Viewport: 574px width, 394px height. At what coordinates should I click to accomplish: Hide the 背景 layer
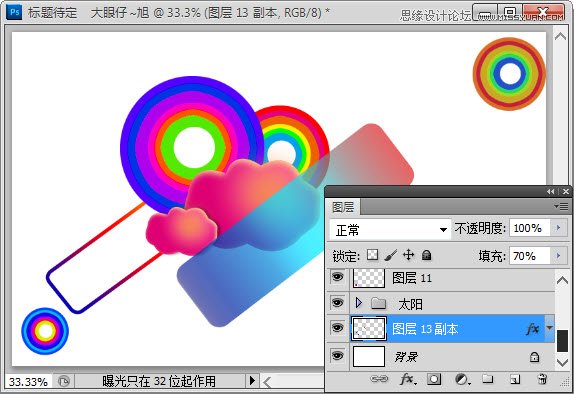(337, 355)
